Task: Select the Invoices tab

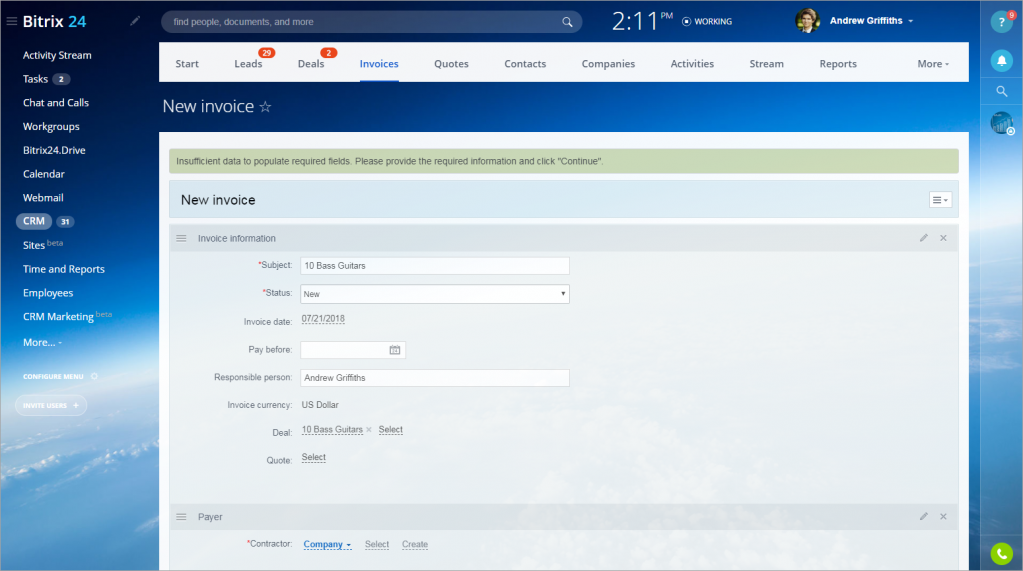Action: [x=379, y=64]
